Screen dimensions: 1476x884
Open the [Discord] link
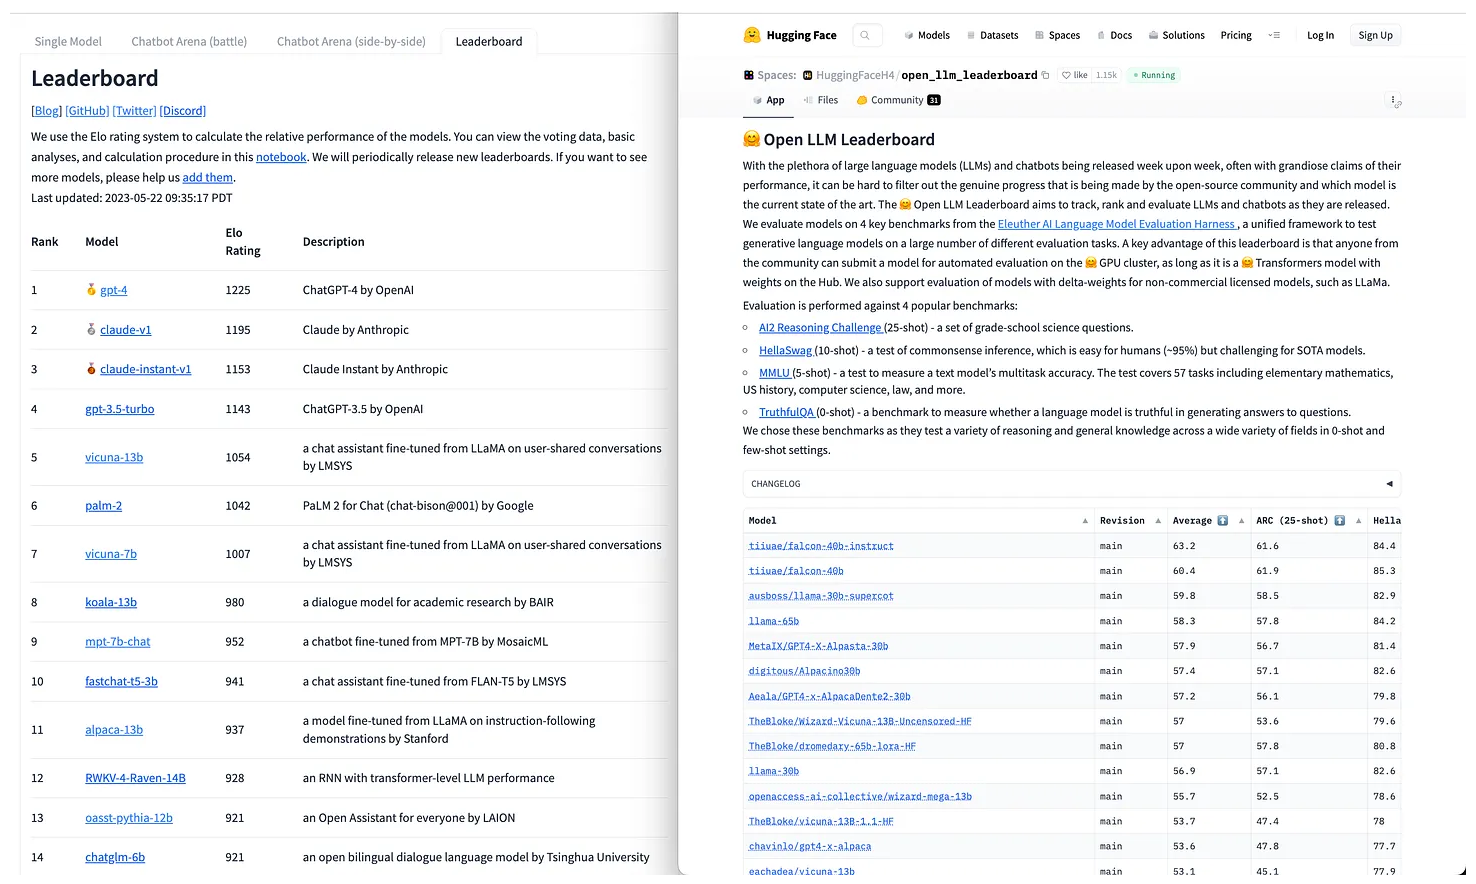183,111
